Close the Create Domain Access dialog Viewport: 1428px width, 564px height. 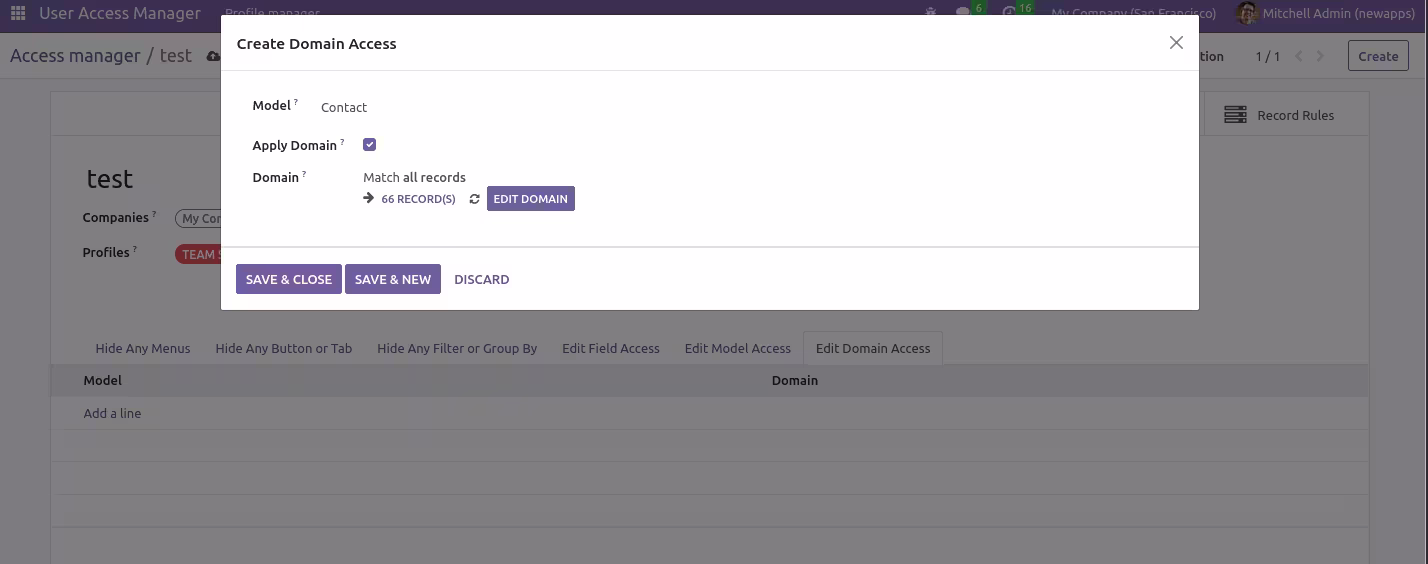(1176, 43)
